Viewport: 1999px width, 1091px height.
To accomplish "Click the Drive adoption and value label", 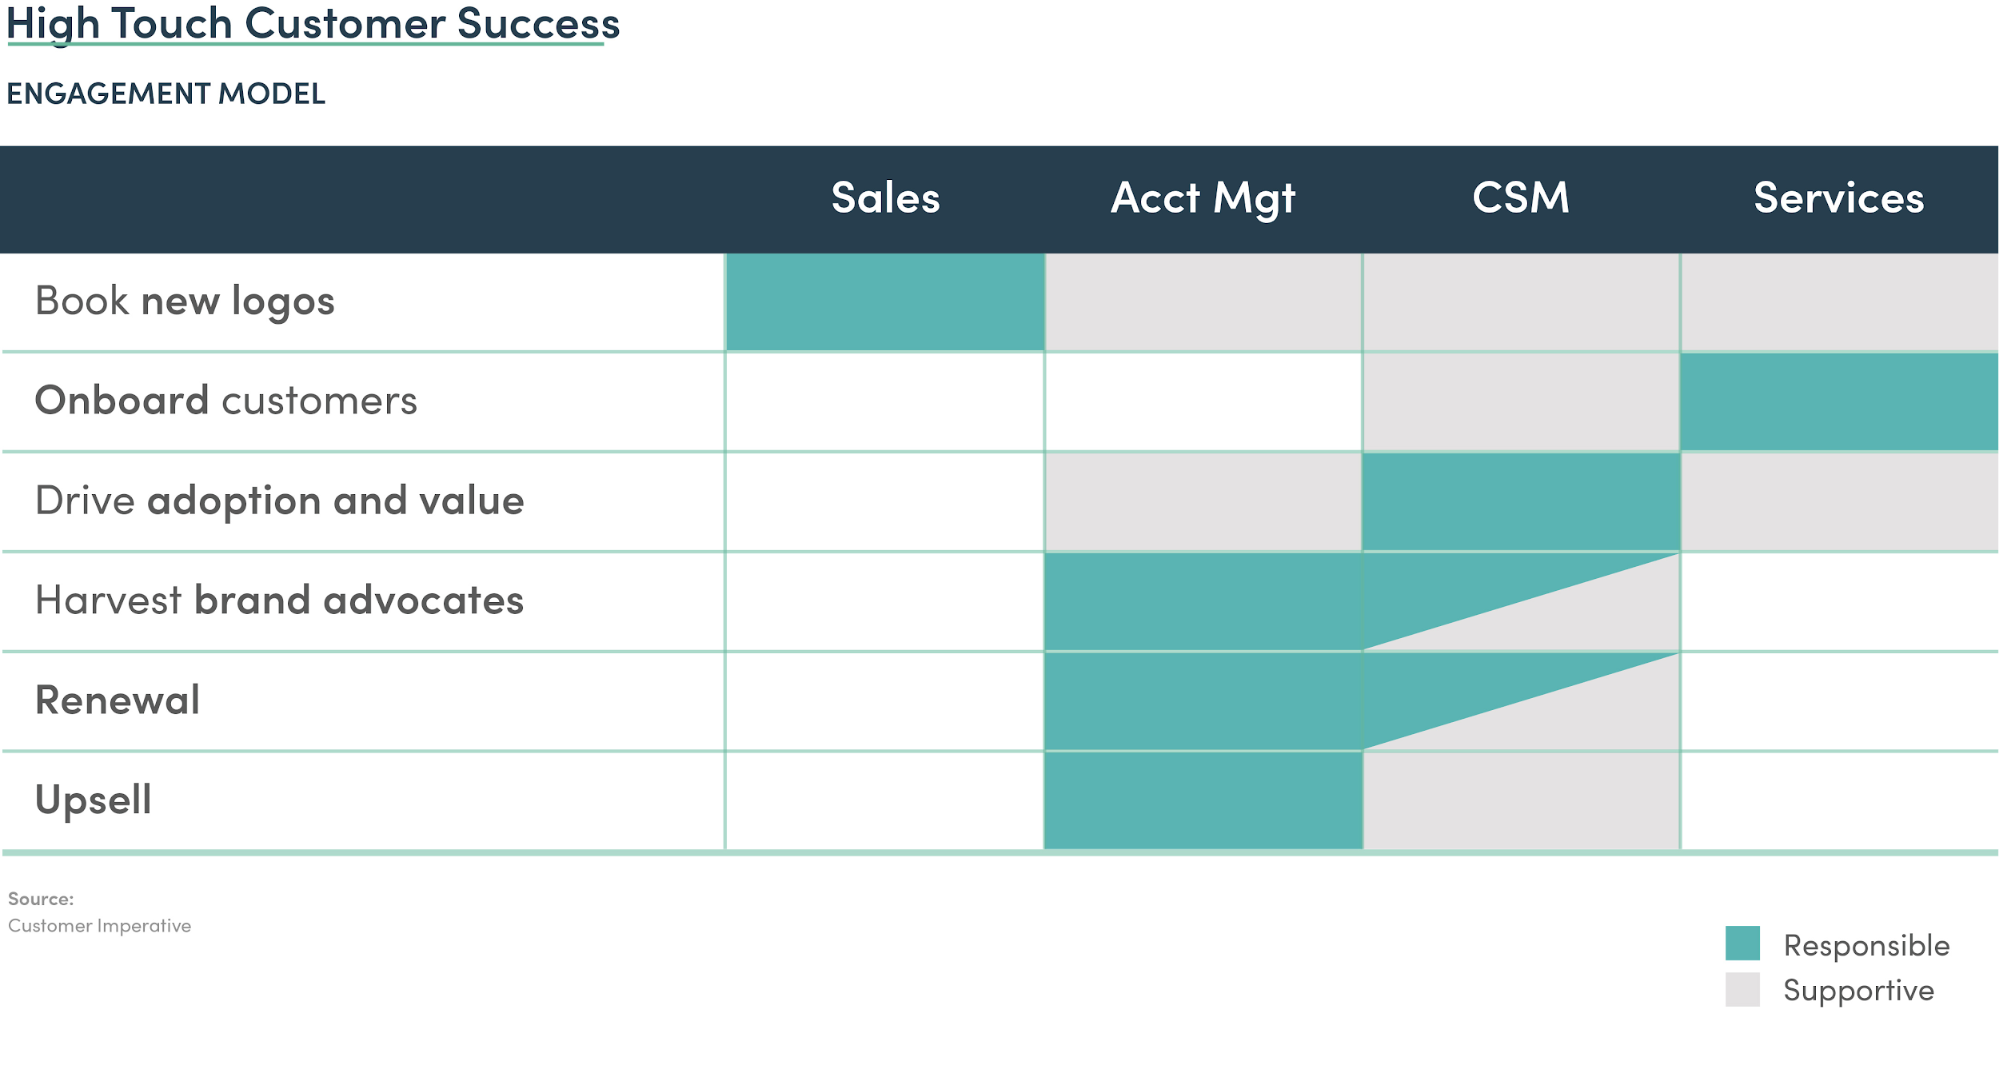I will [279, 501].
